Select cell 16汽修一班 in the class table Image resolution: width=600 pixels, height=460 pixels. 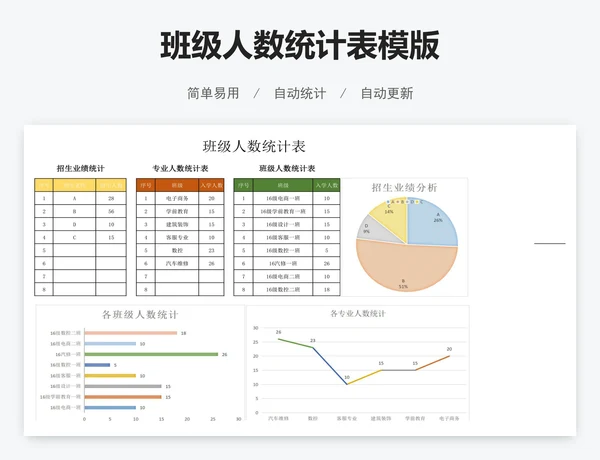(283, 263)
